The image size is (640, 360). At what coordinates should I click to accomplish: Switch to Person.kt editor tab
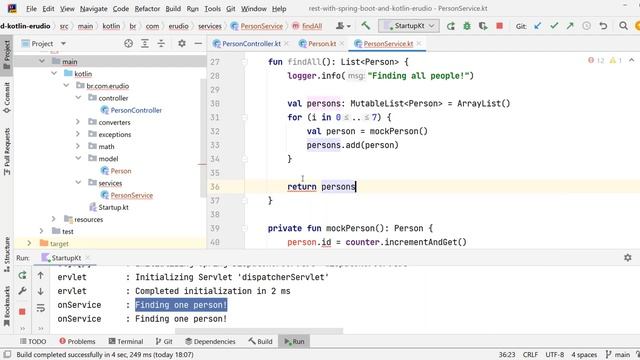321,43
